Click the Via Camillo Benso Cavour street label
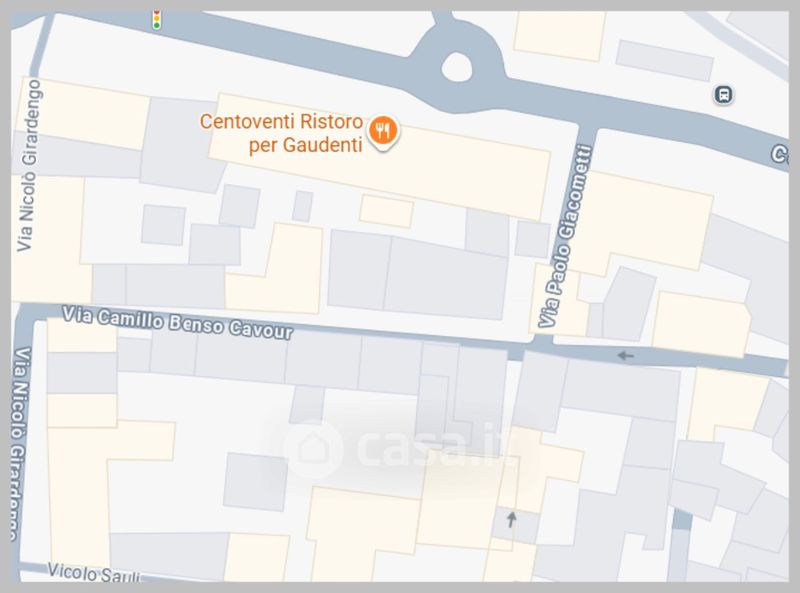Screen dimensions: 800x593 (x=178, y=323)
